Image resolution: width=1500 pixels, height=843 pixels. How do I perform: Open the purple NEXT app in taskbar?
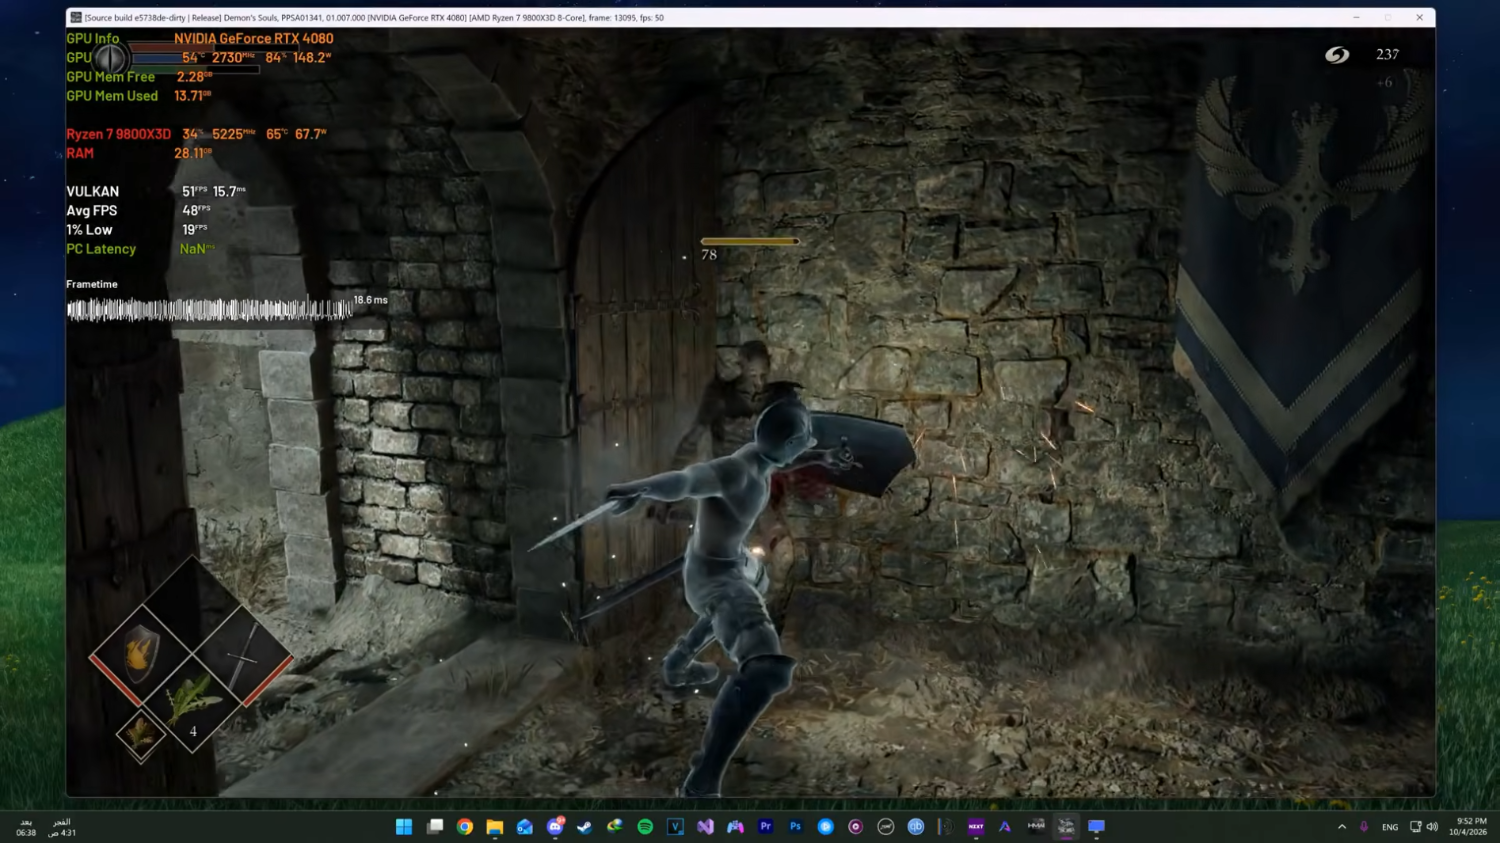click(976, 826)
